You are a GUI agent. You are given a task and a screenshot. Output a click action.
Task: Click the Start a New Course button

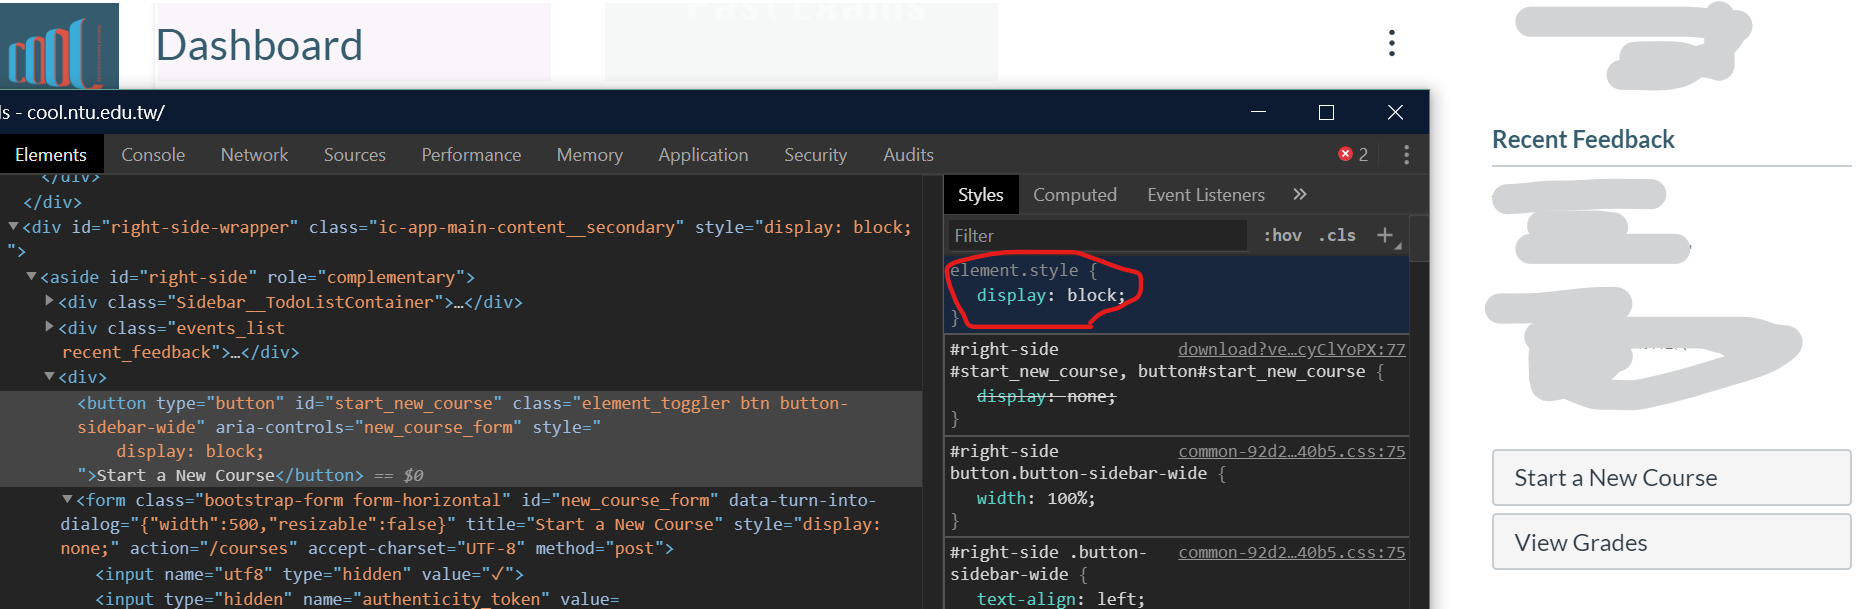[x=1671, y=478]
